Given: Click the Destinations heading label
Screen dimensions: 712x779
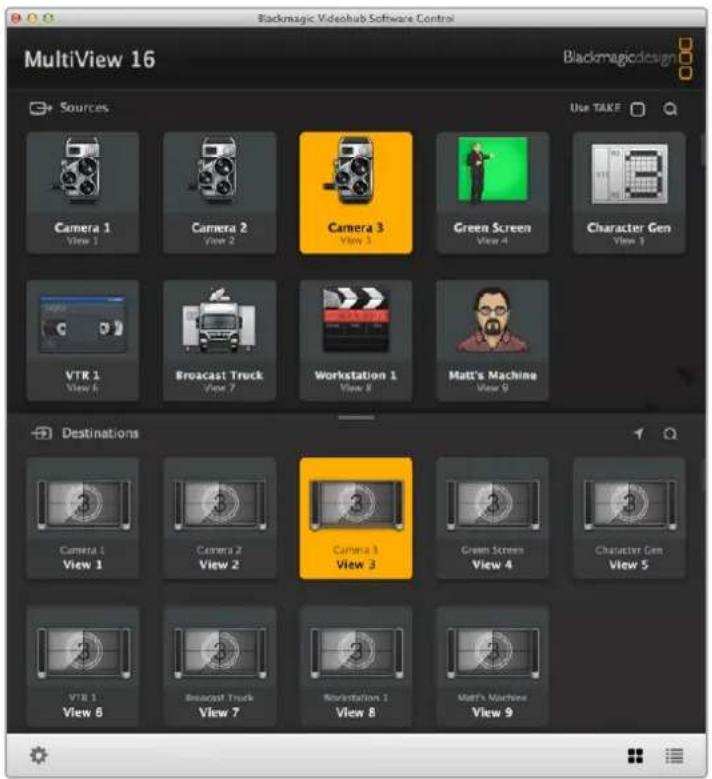Looking at the screenshot, I should pos(100,433).
